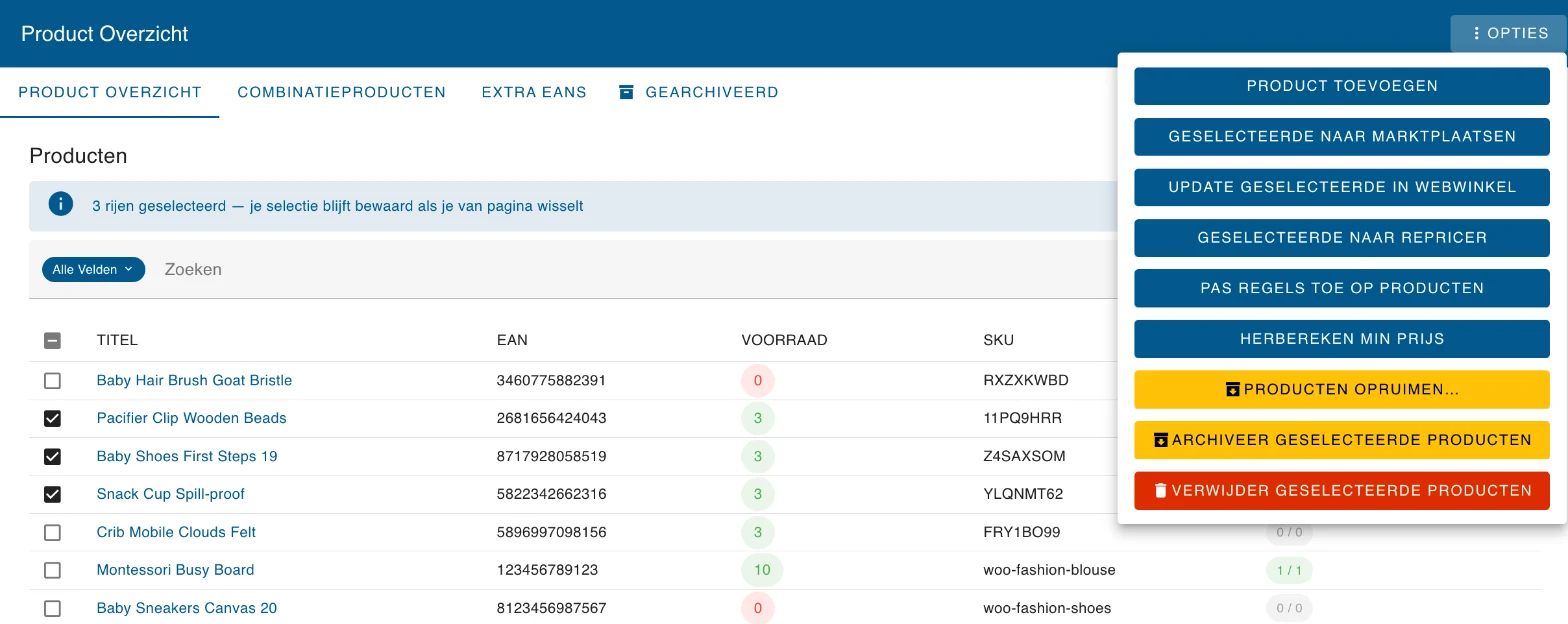Click the three-dot icon on Opties
The height and width of the screenshot is (624, 1568).
1476,33
